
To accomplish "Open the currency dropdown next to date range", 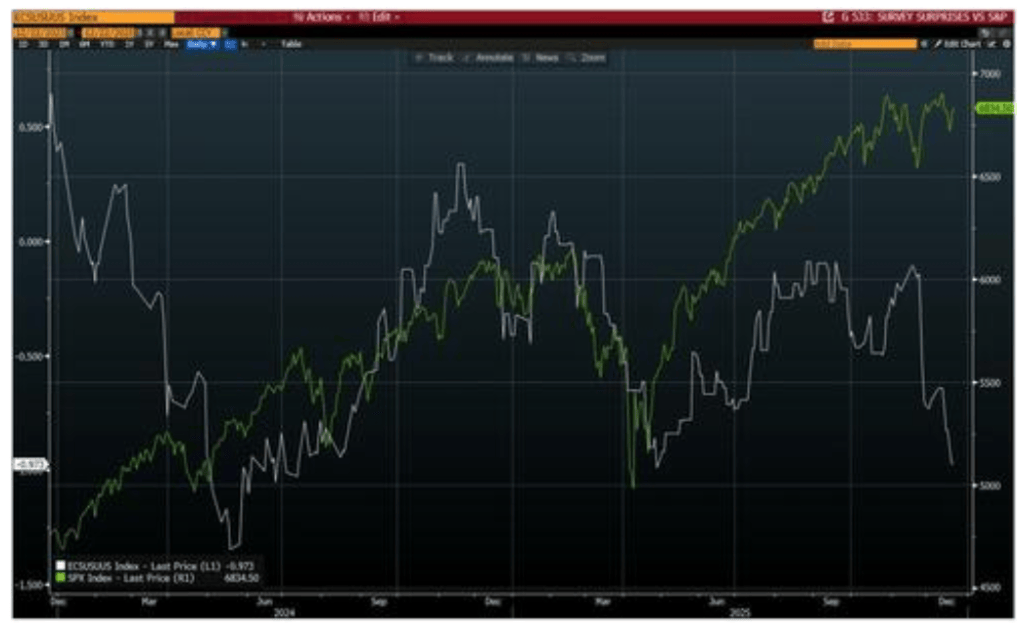I will point(200,32).
